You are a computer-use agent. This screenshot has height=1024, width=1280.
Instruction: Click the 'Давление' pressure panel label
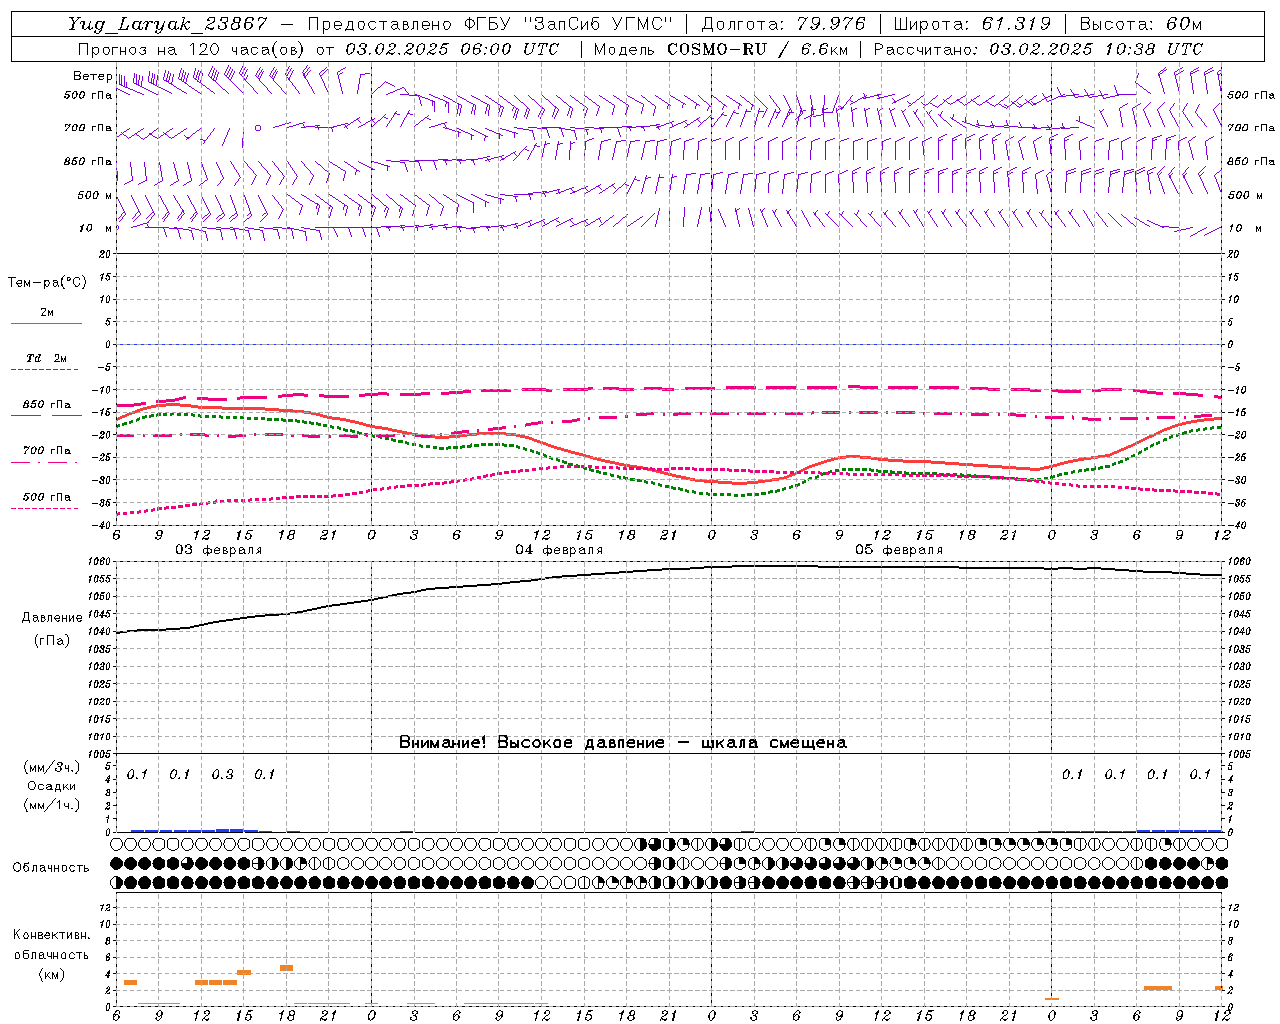coord(52,618)
